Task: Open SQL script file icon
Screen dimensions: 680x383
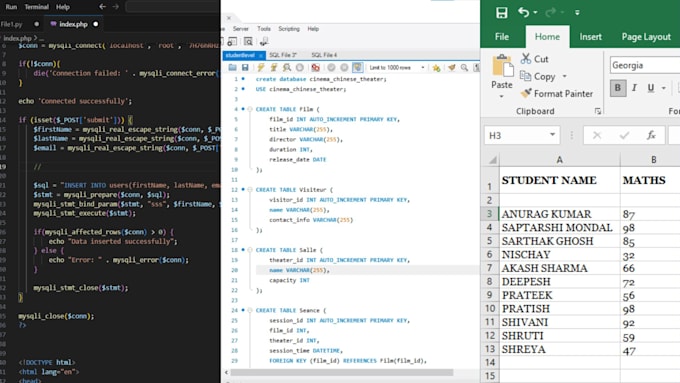Action: click(x=232, y=68)
